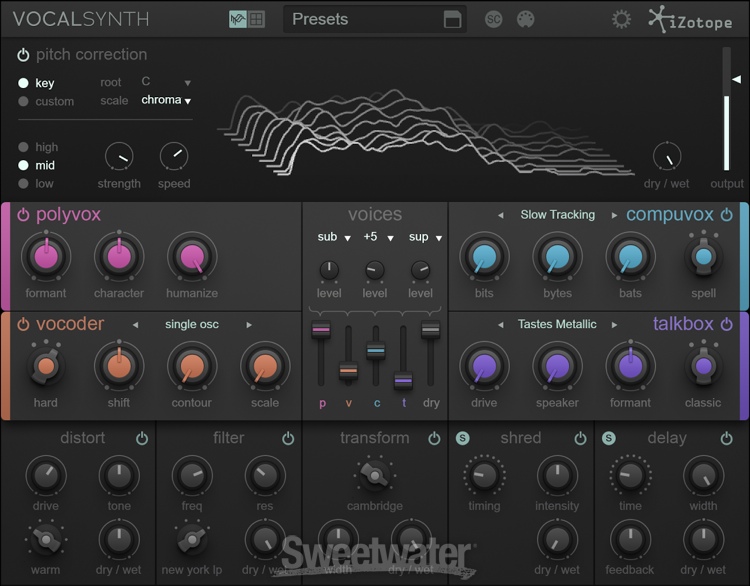Image resolution: width=750 pixels, height=586 pixels.
Task: Click the talkbox speaker knob
Action: coord(557,366)
